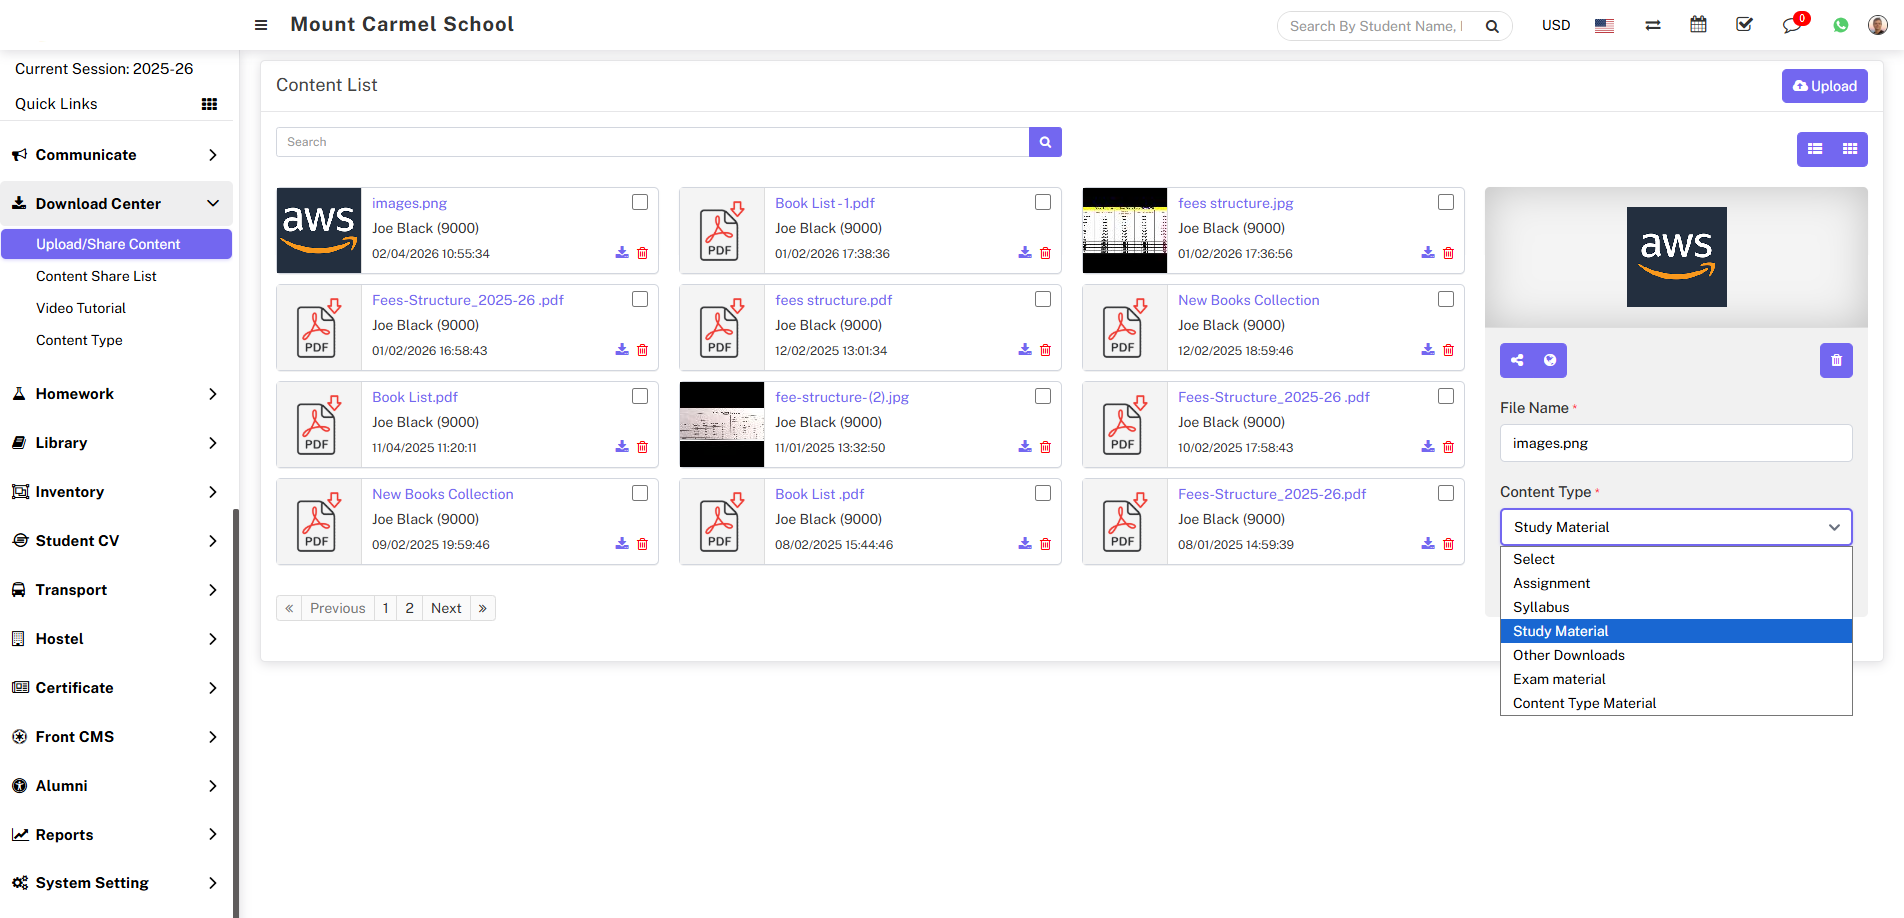Viewport: 1904px width, 918px height.
Task: Expand the Homework sidebar menu
Action: tap(116, 394)
